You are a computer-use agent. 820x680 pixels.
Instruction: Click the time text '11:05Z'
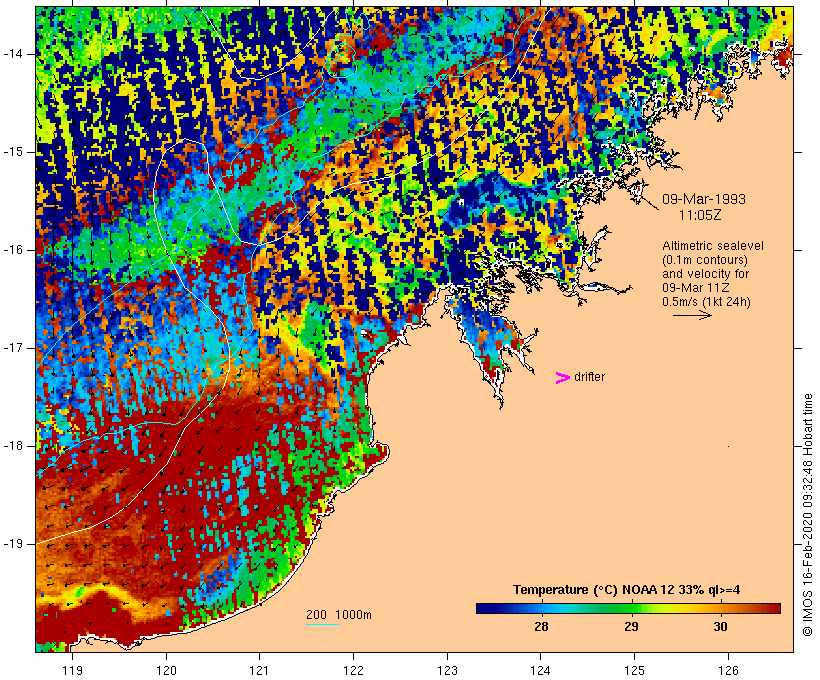(700, 215)
